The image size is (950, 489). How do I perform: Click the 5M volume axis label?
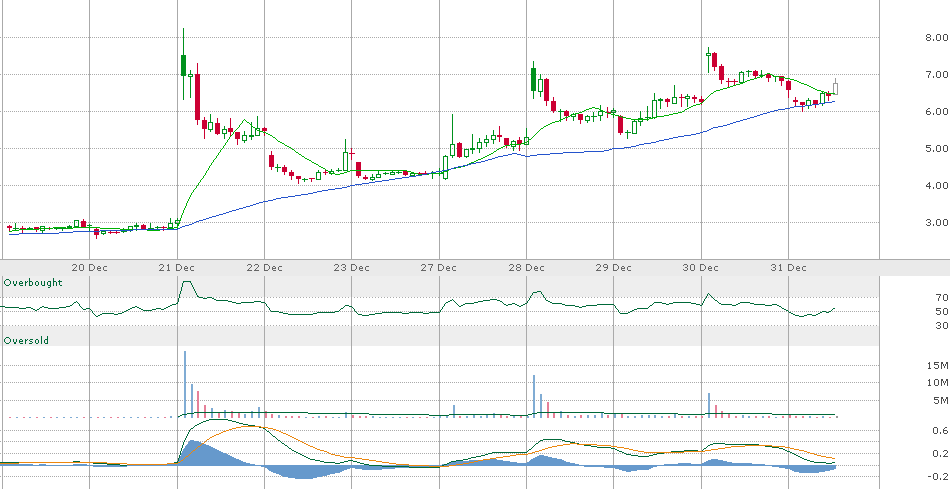940,401
